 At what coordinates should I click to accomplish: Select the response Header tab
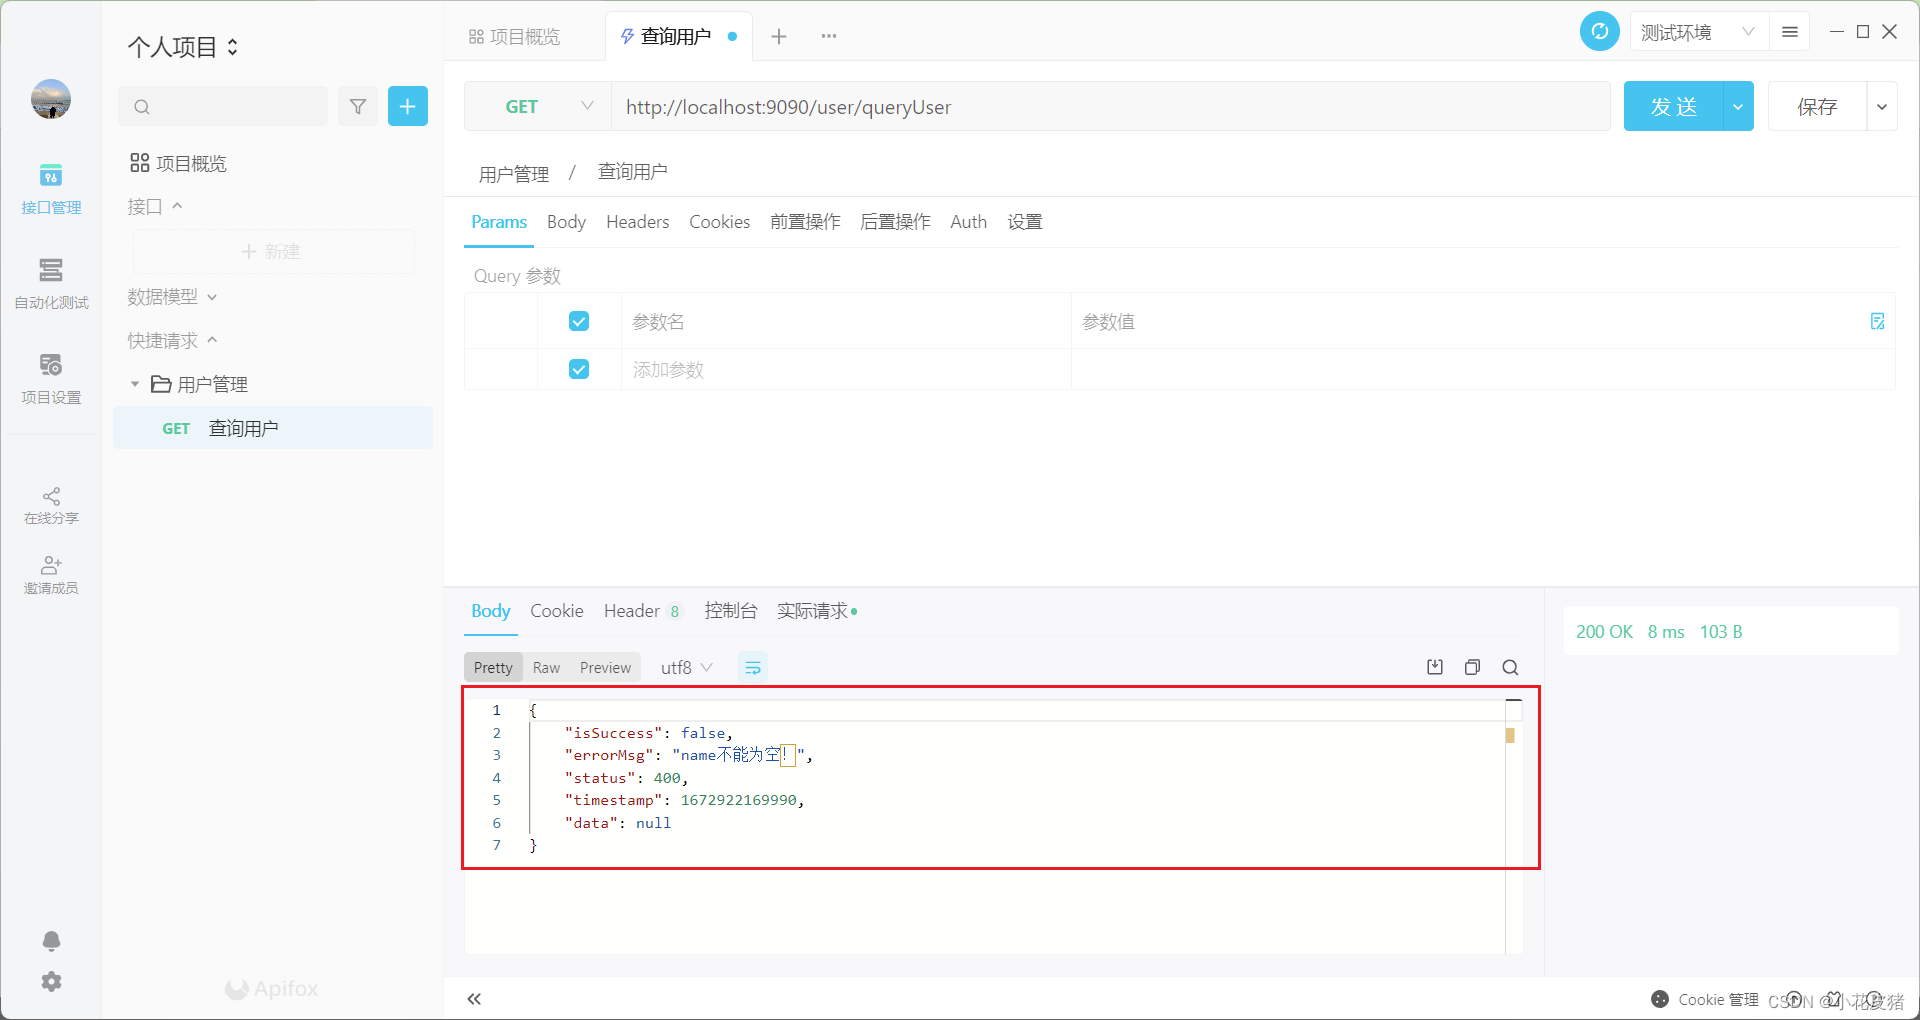642,611
